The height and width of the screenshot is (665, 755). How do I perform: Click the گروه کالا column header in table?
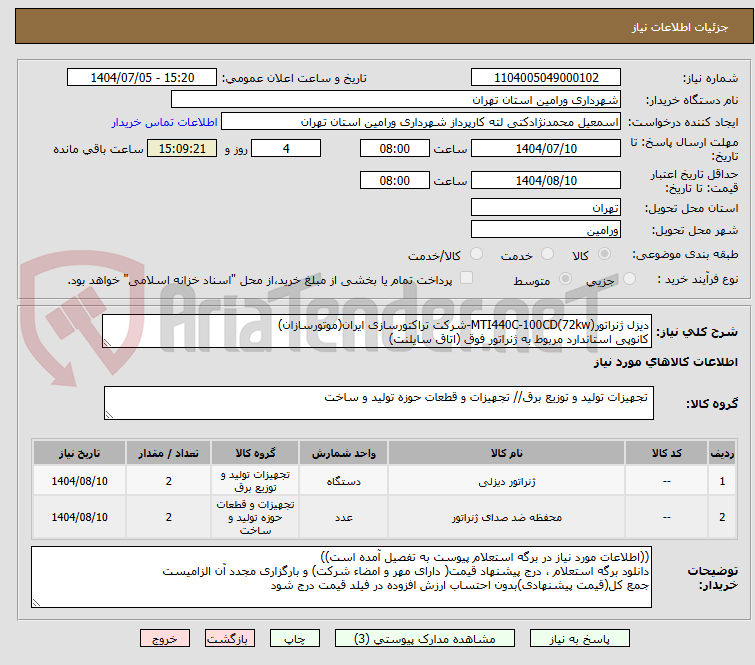tap(255, 453)
